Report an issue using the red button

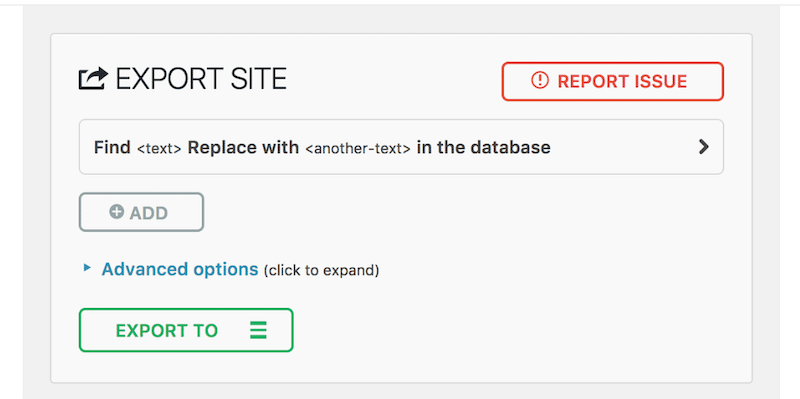pyautogui.click(x=613, y=81)
